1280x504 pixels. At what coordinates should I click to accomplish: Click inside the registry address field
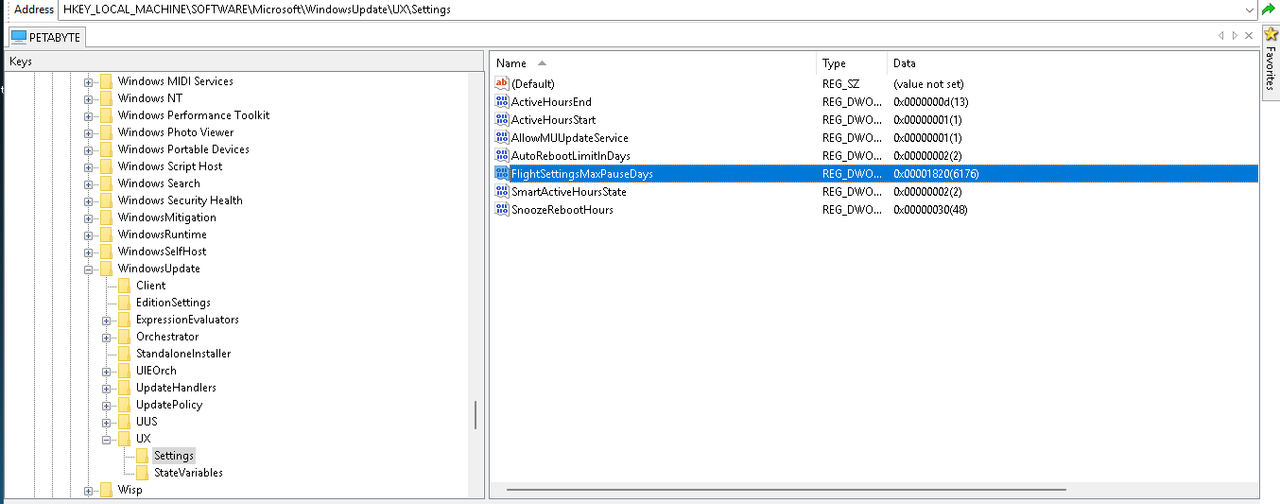click(x=650, y=9)
